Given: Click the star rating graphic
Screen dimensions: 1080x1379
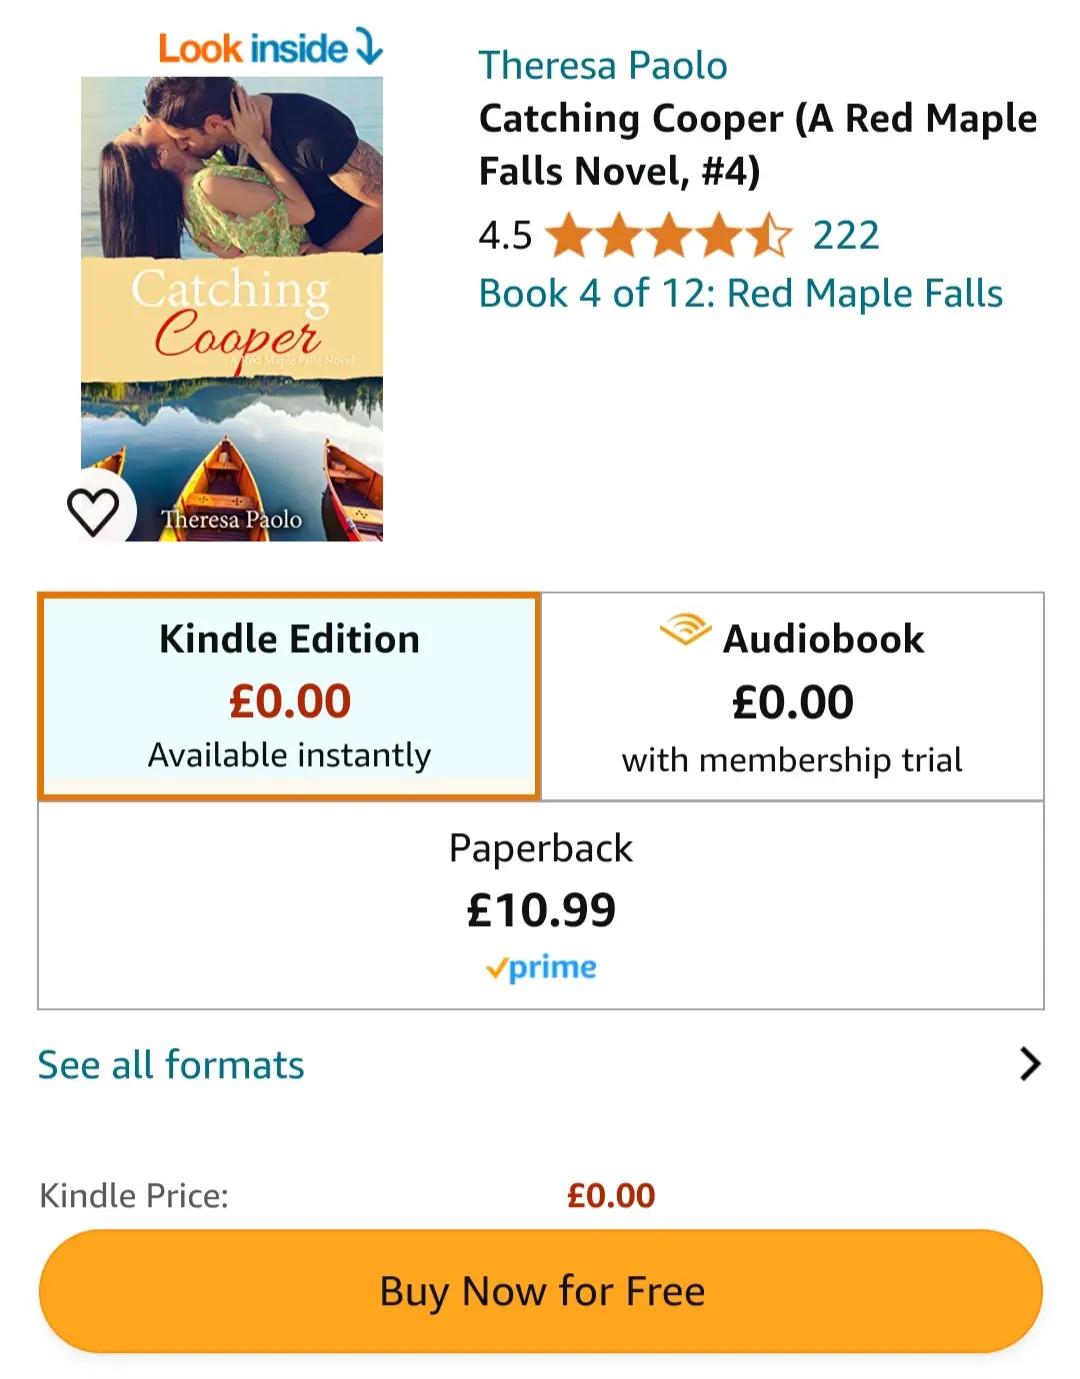Looking at the screenshot, I should 669,236.
